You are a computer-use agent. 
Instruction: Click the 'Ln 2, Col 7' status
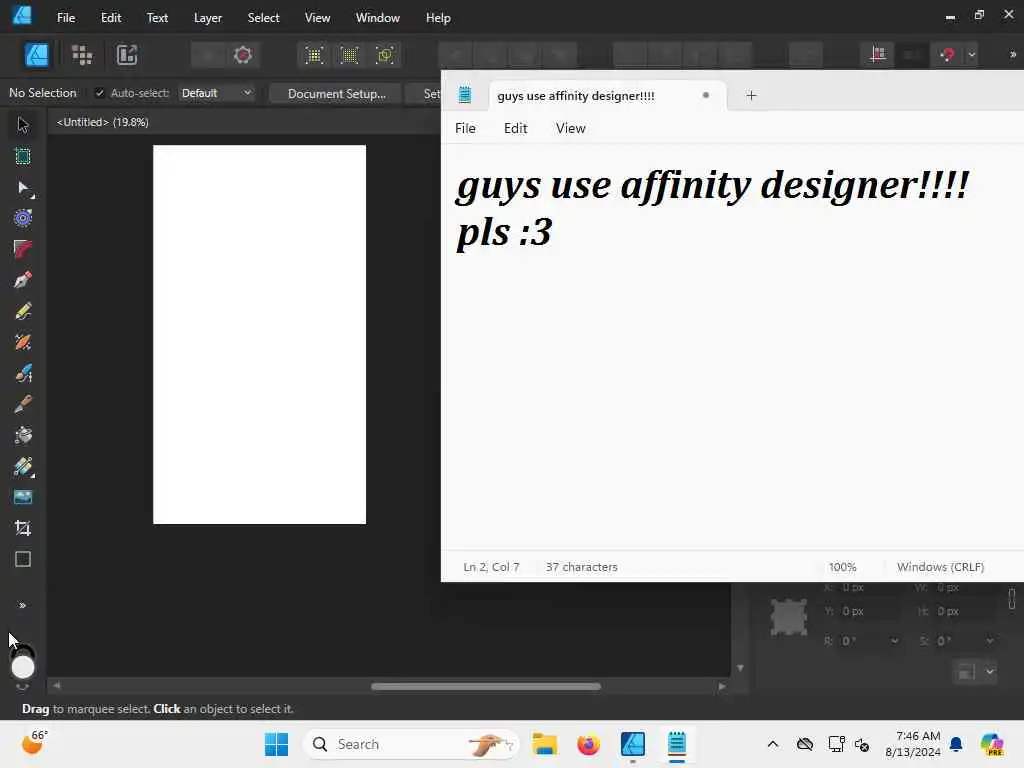[491, 567]
